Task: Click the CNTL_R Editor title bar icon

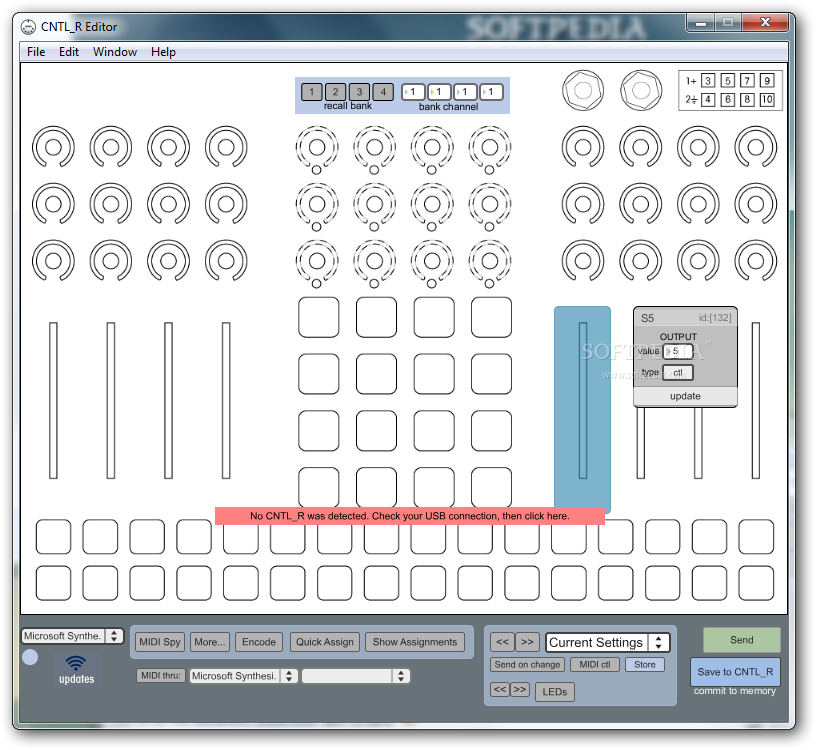Action: 28,27
